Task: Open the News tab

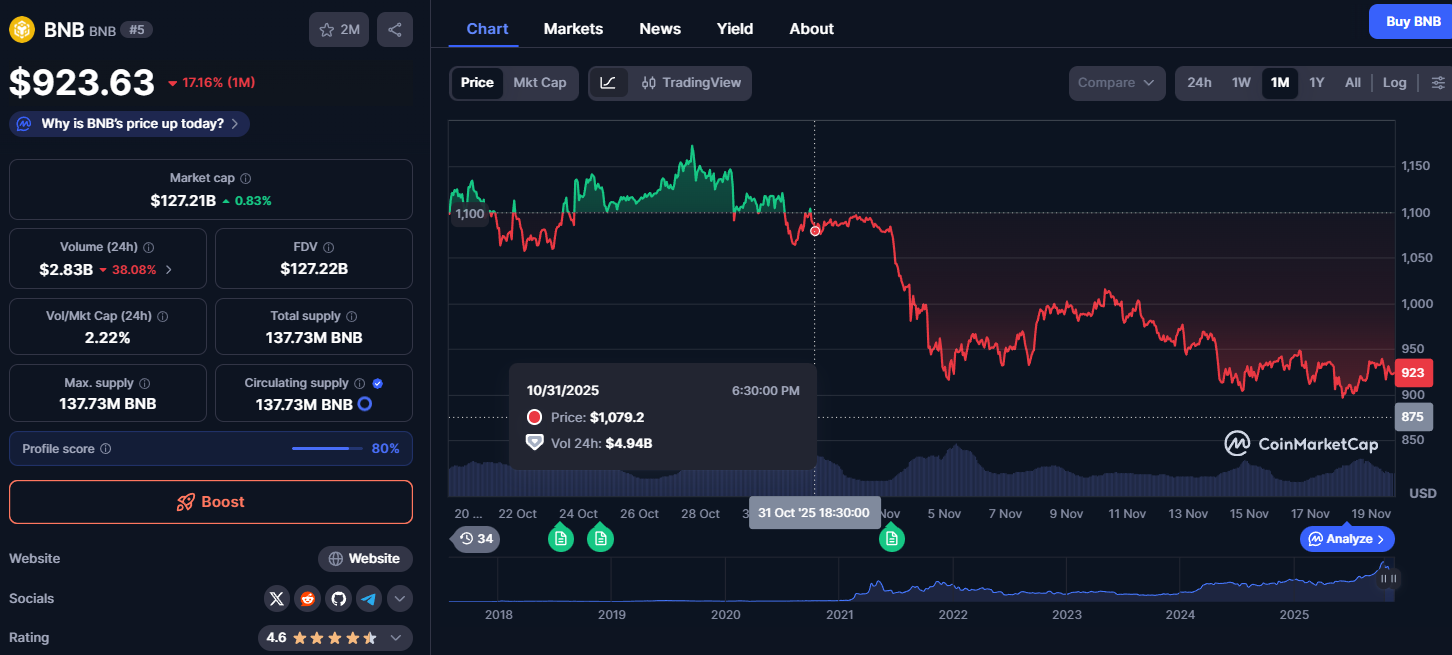Action: click(x=660, y=28)
